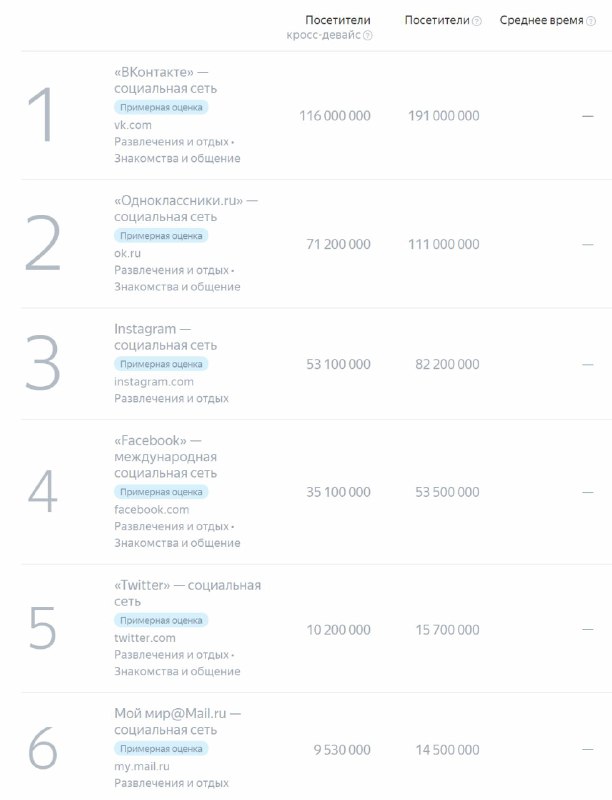Image resolution: width=612 pixels, height=800 pixels.
Task: Click the facebook.com domain link
Action: coord(151,510)
